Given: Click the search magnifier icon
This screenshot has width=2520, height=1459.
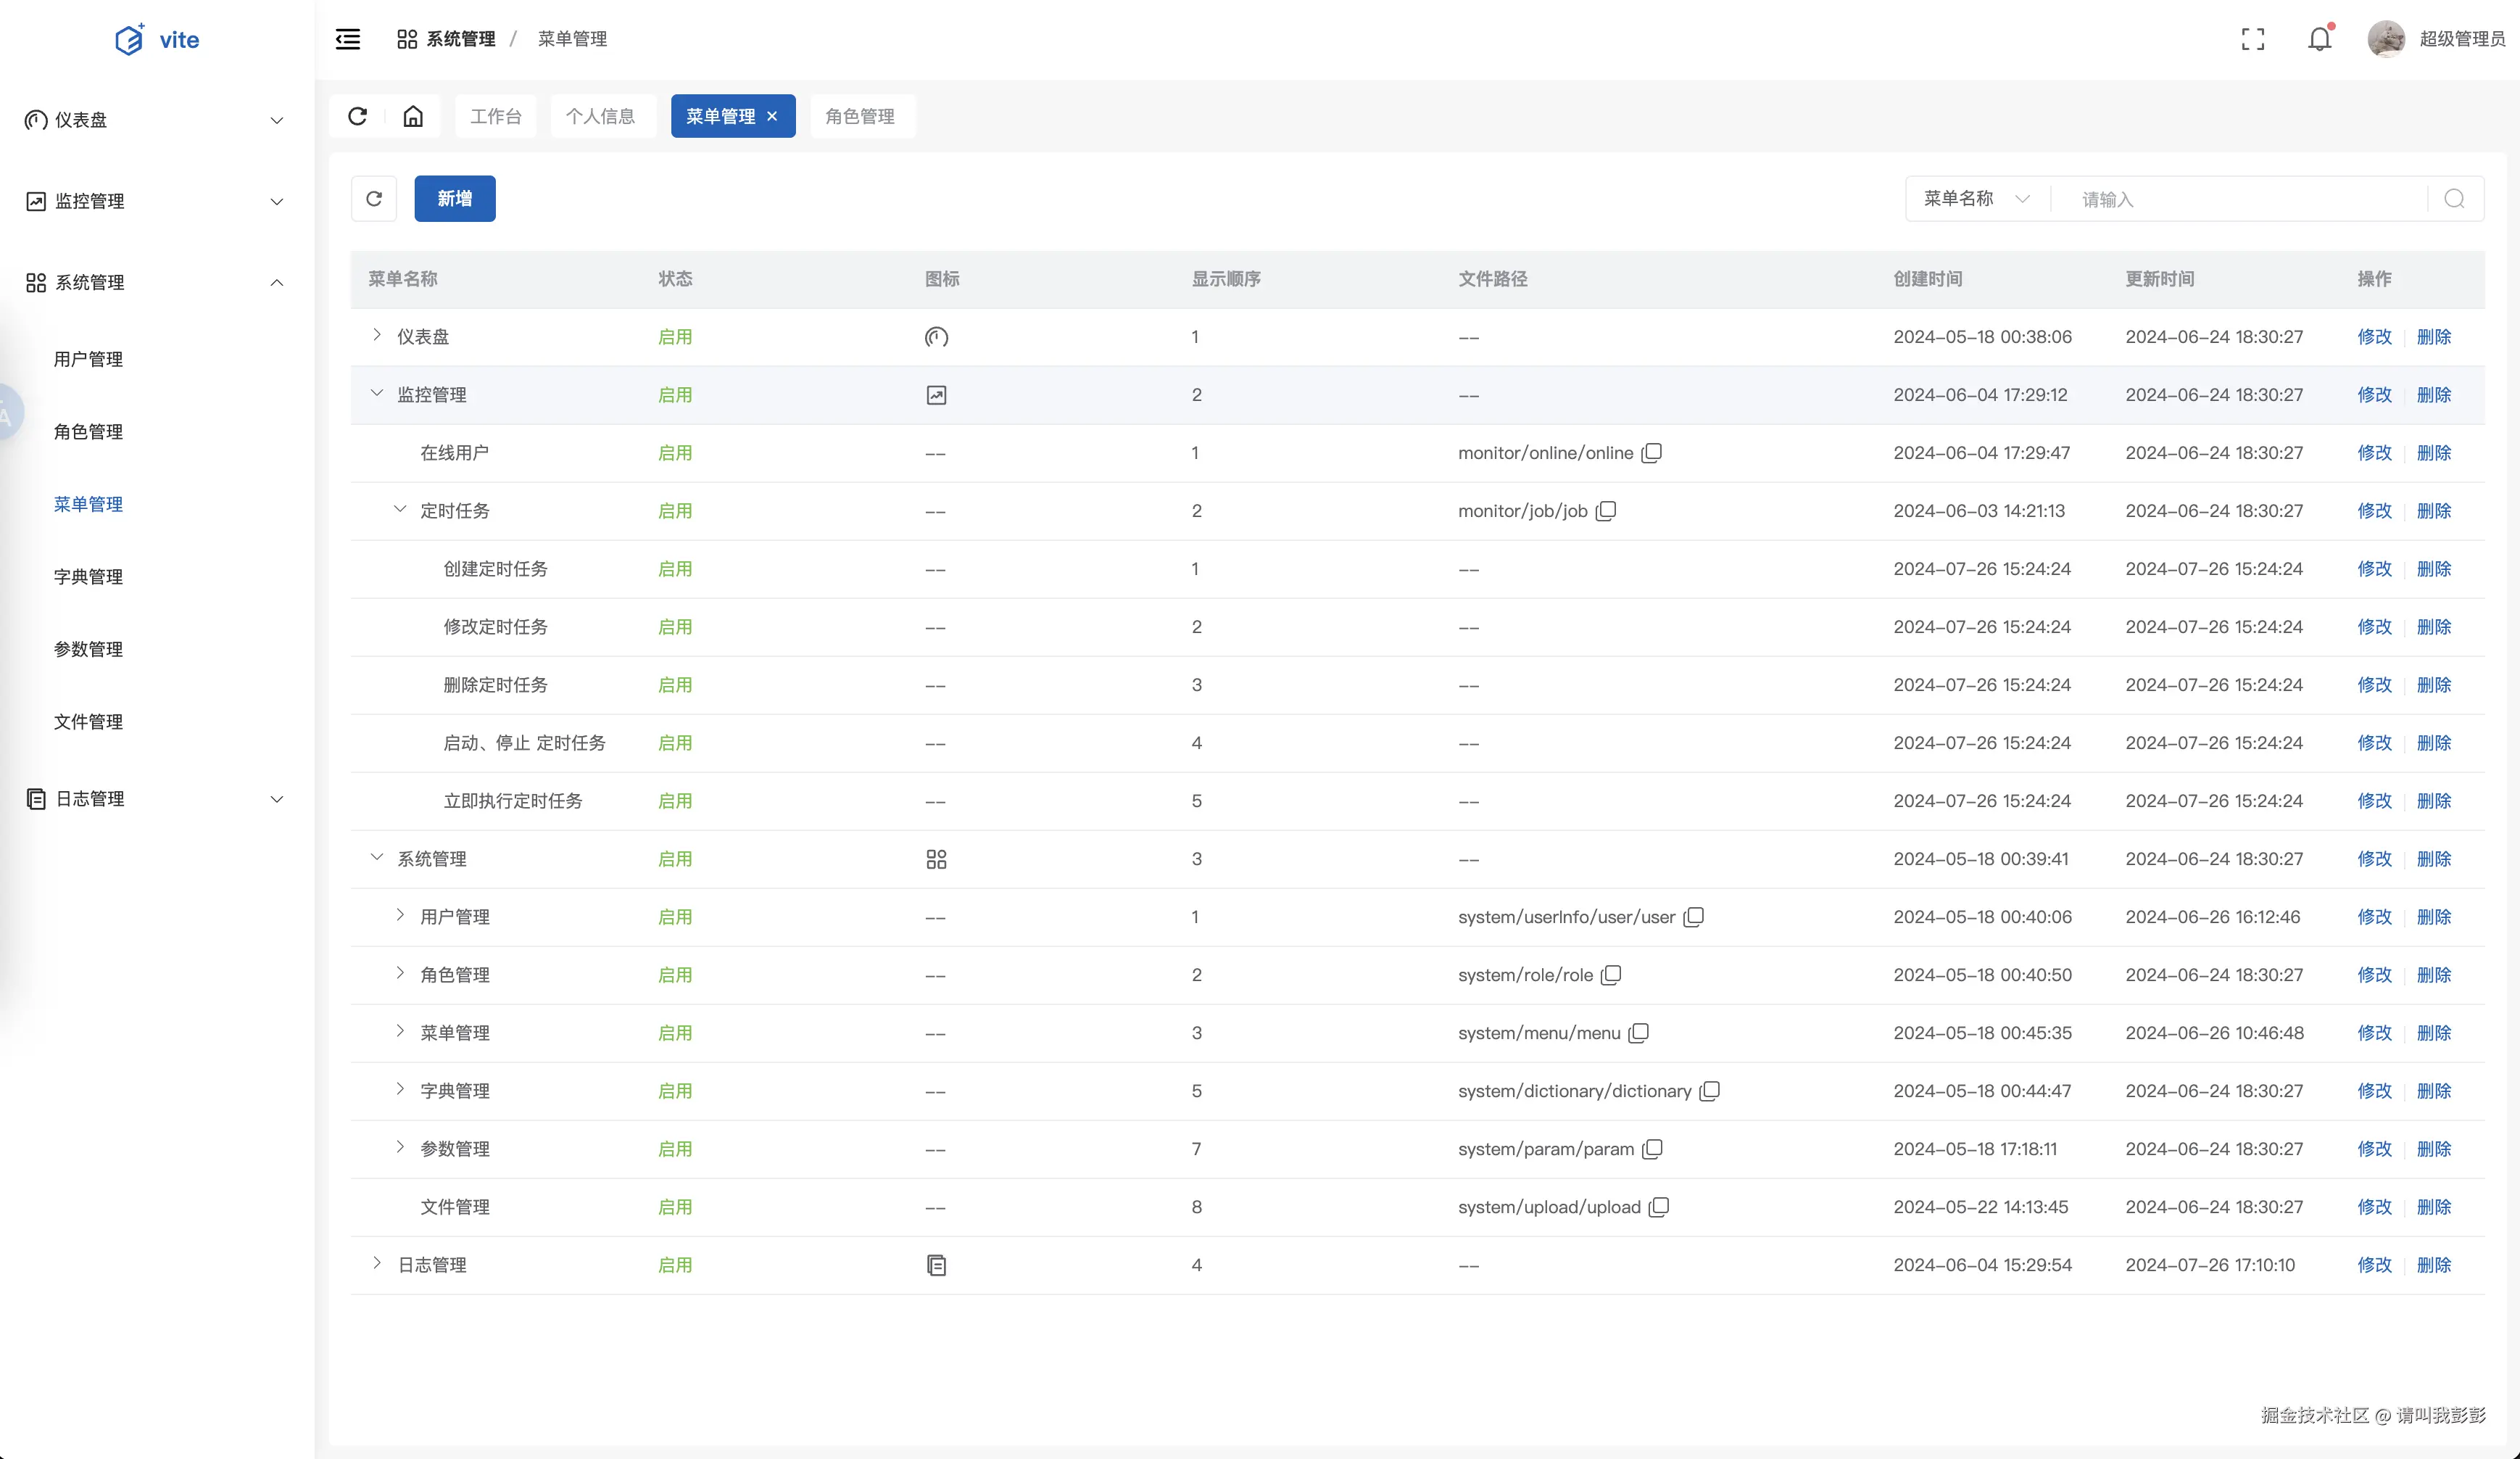Looking at the screenshot, I should point(2454,198).
